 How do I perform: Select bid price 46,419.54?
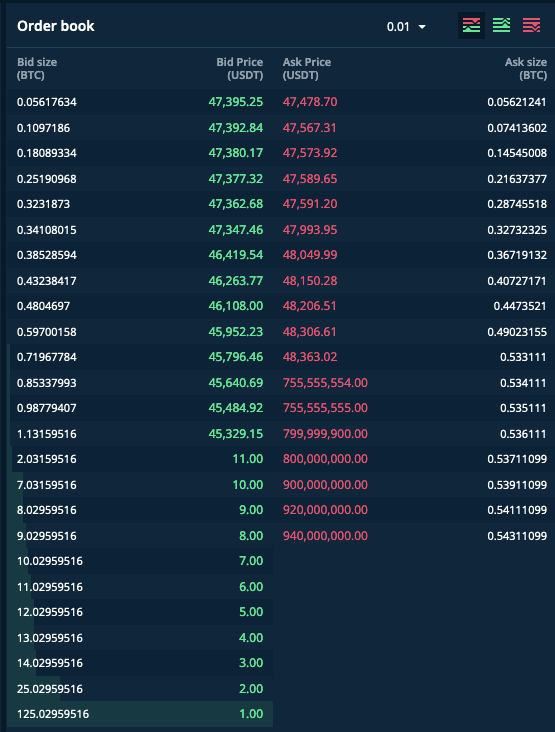point(236,255)
